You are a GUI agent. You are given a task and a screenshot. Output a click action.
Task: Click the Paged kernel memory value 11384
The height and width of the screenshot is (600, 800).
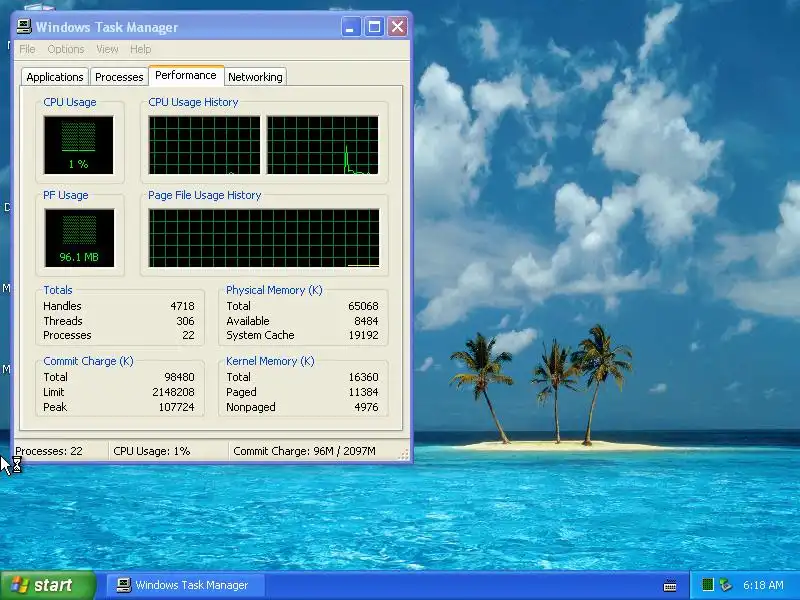tap(363, 392)
